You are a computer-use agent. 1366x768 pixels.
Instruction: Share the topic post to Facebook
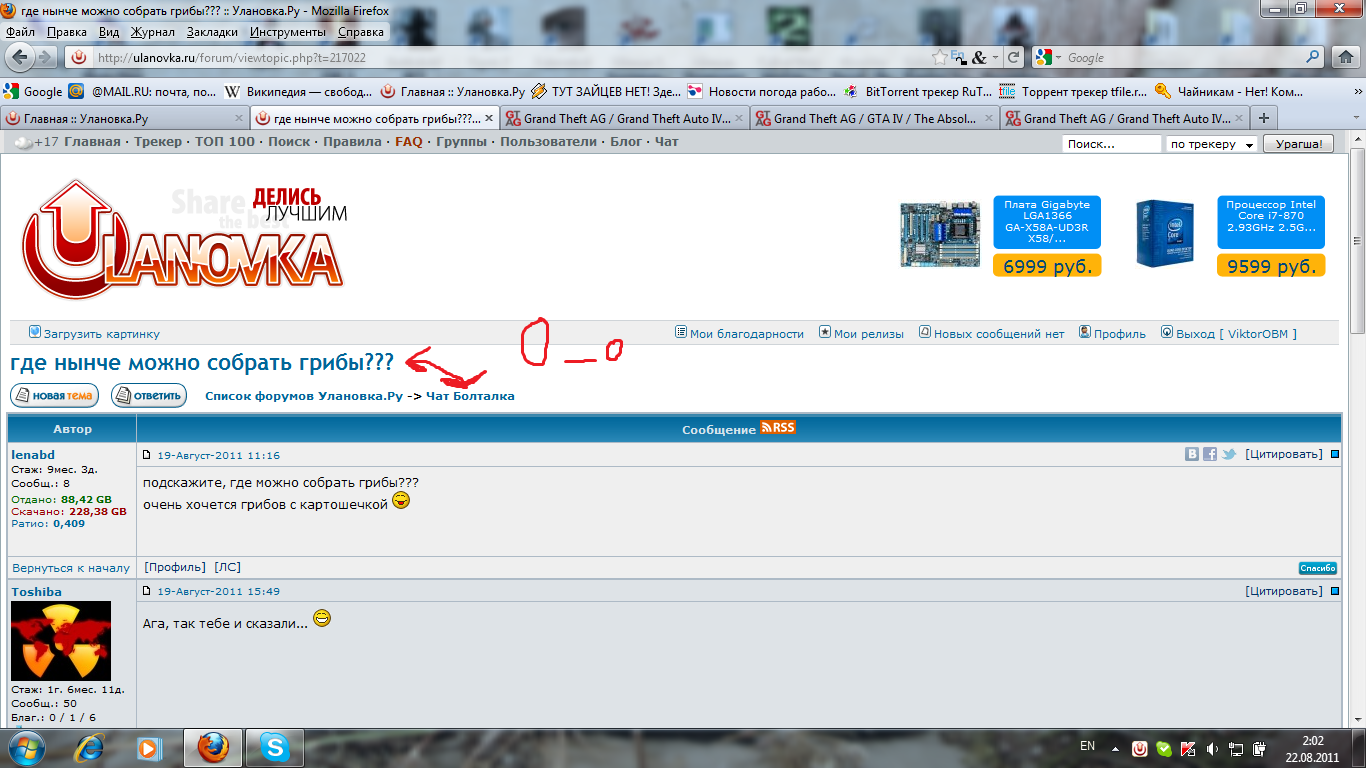pos(1210,453)
